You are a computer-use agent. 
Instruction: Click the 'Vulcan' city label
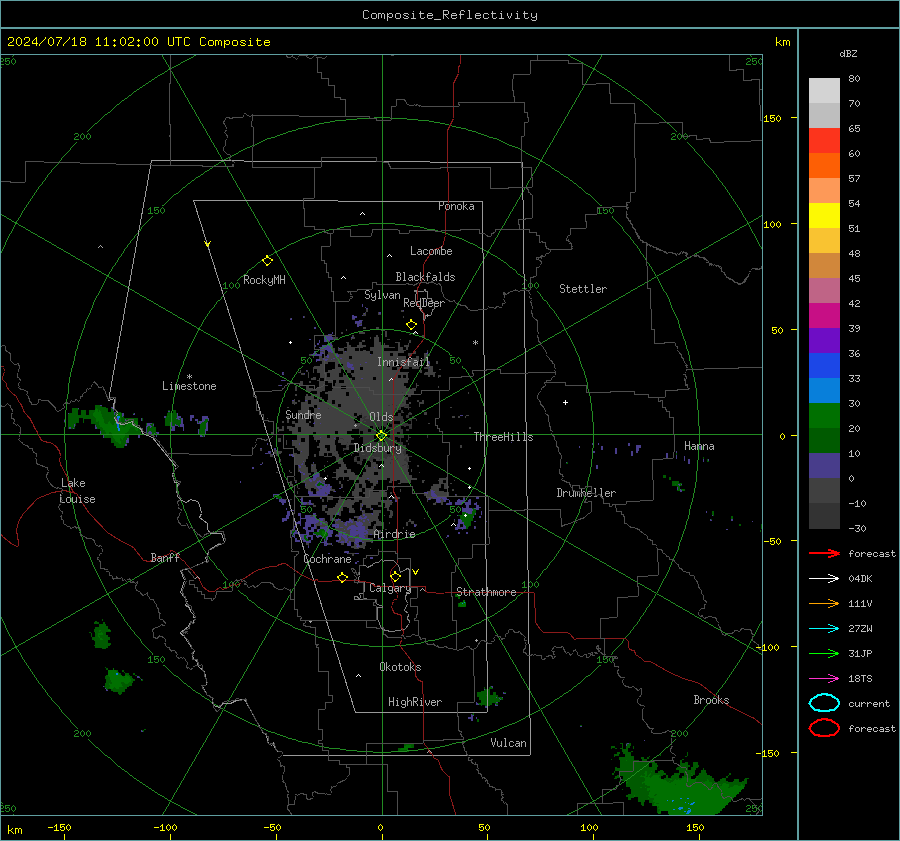508,743
